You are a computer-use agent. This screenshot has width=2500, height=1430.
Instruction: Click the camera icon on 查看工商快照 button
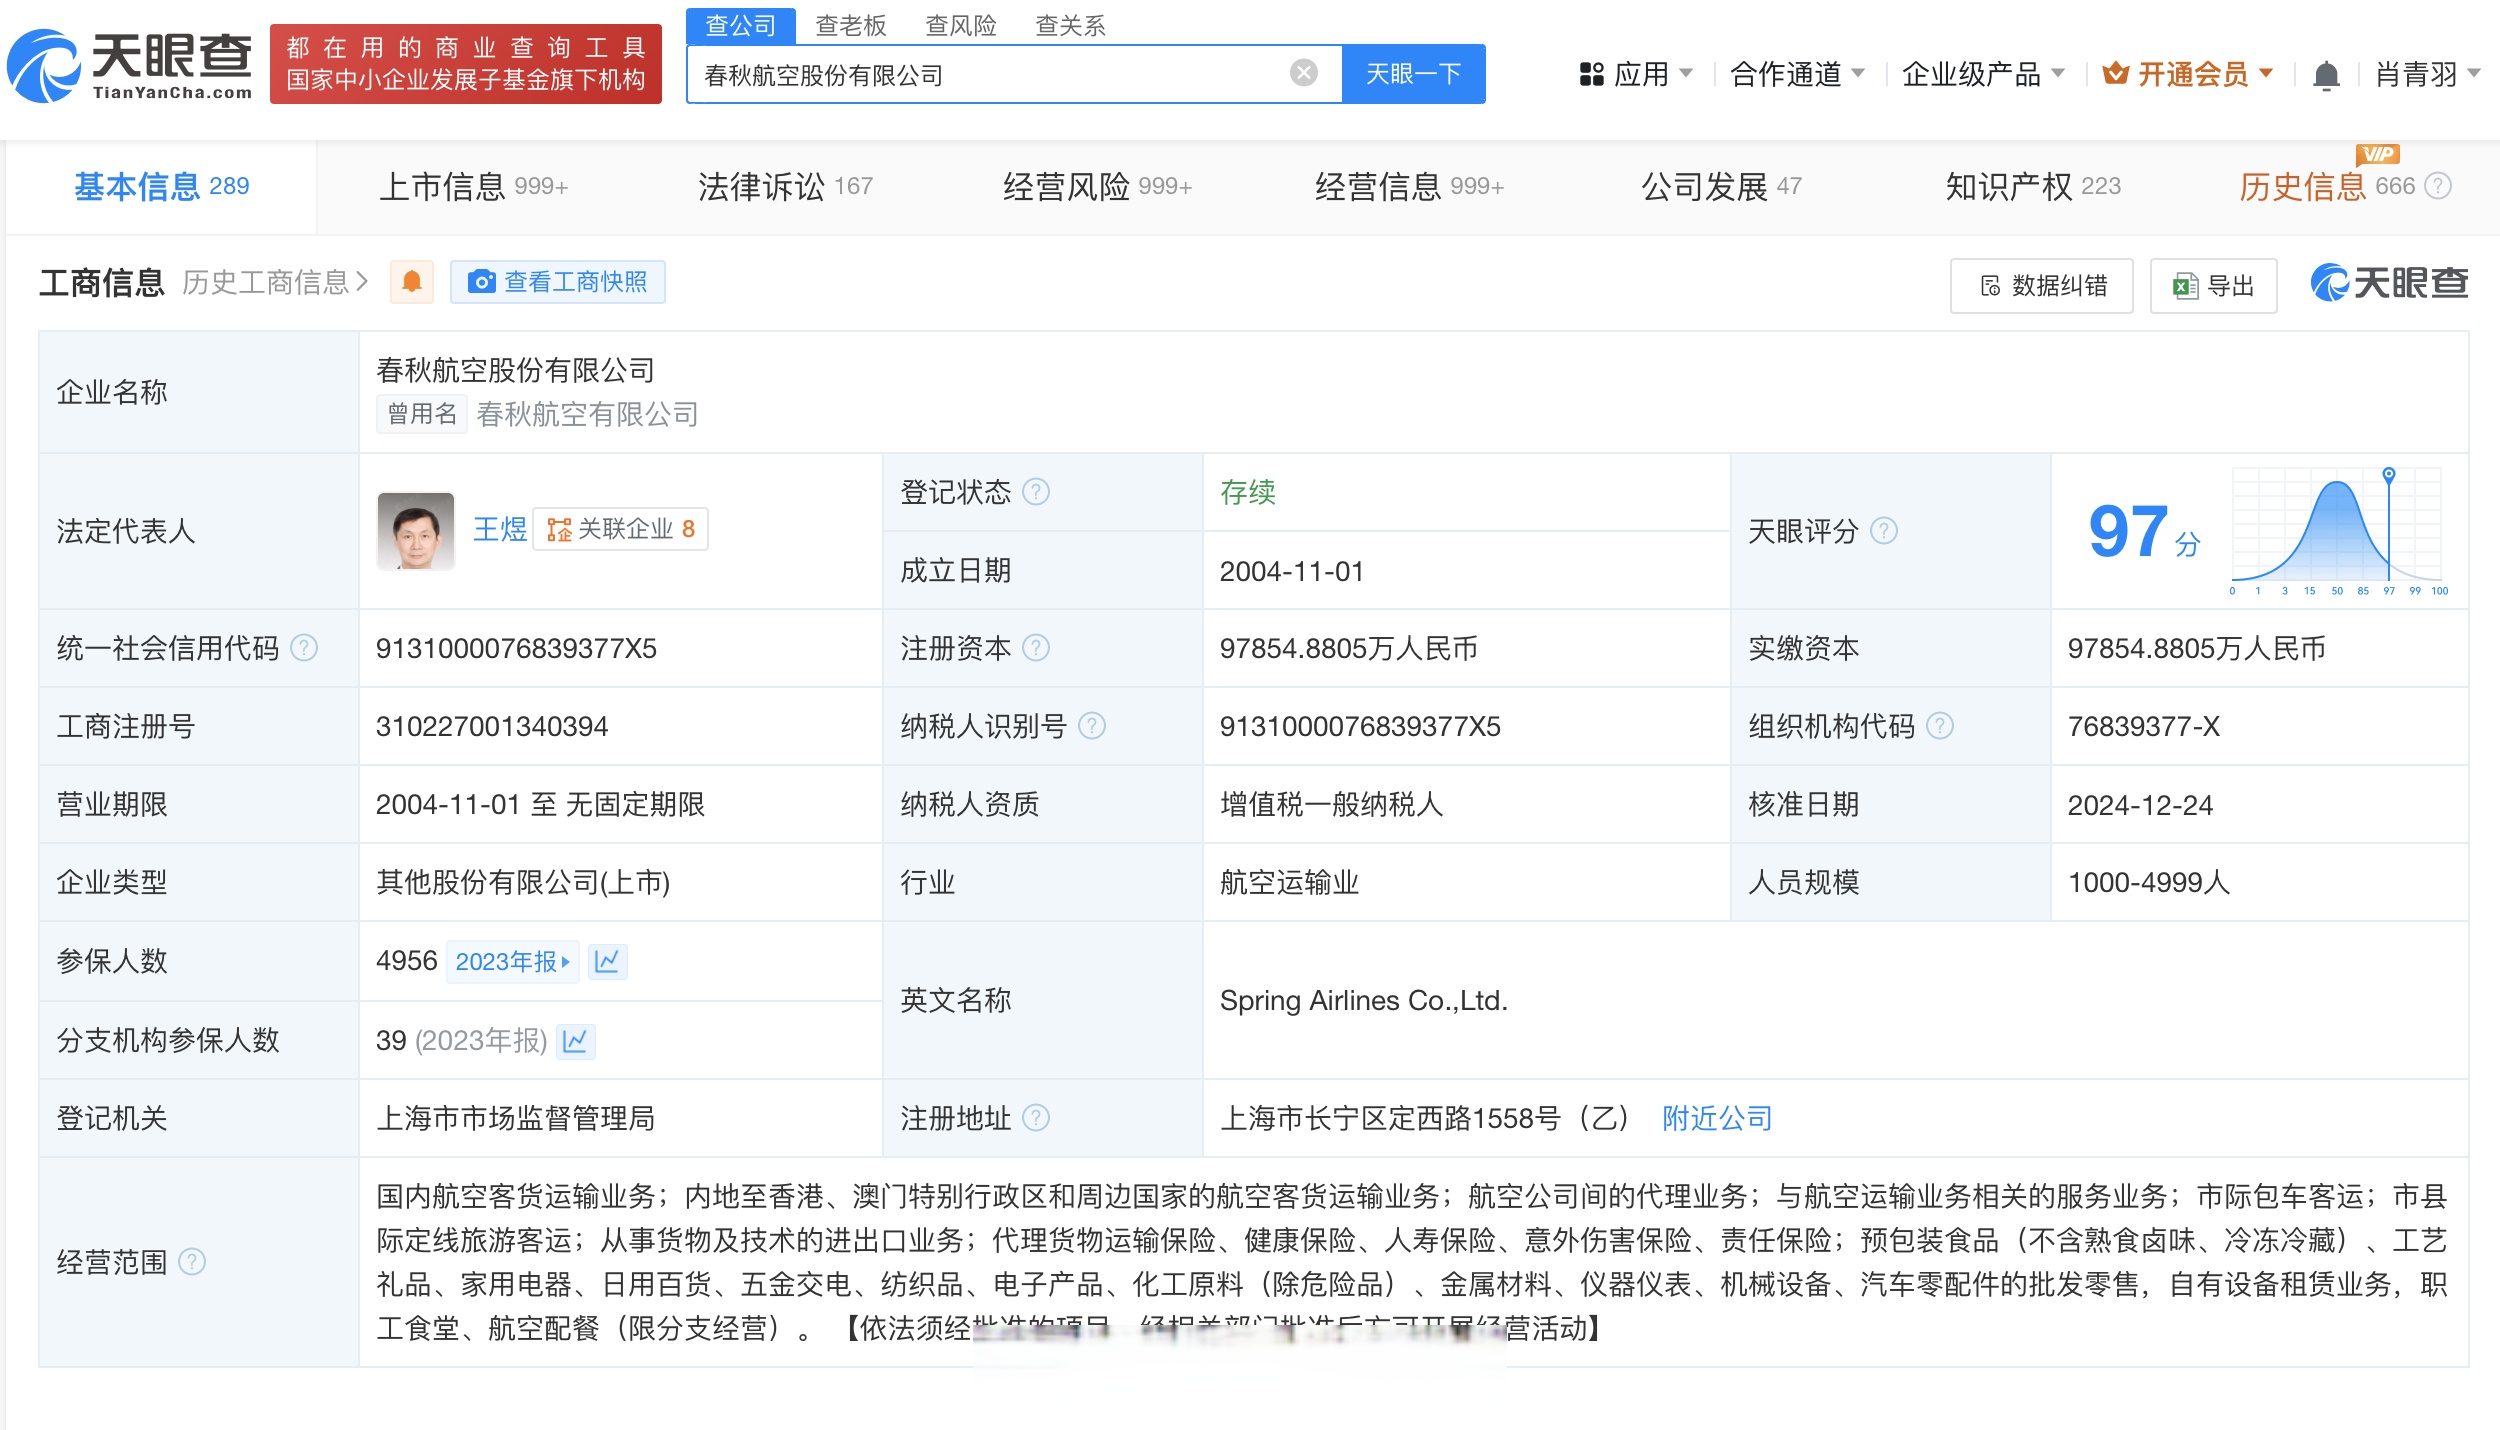484,282
